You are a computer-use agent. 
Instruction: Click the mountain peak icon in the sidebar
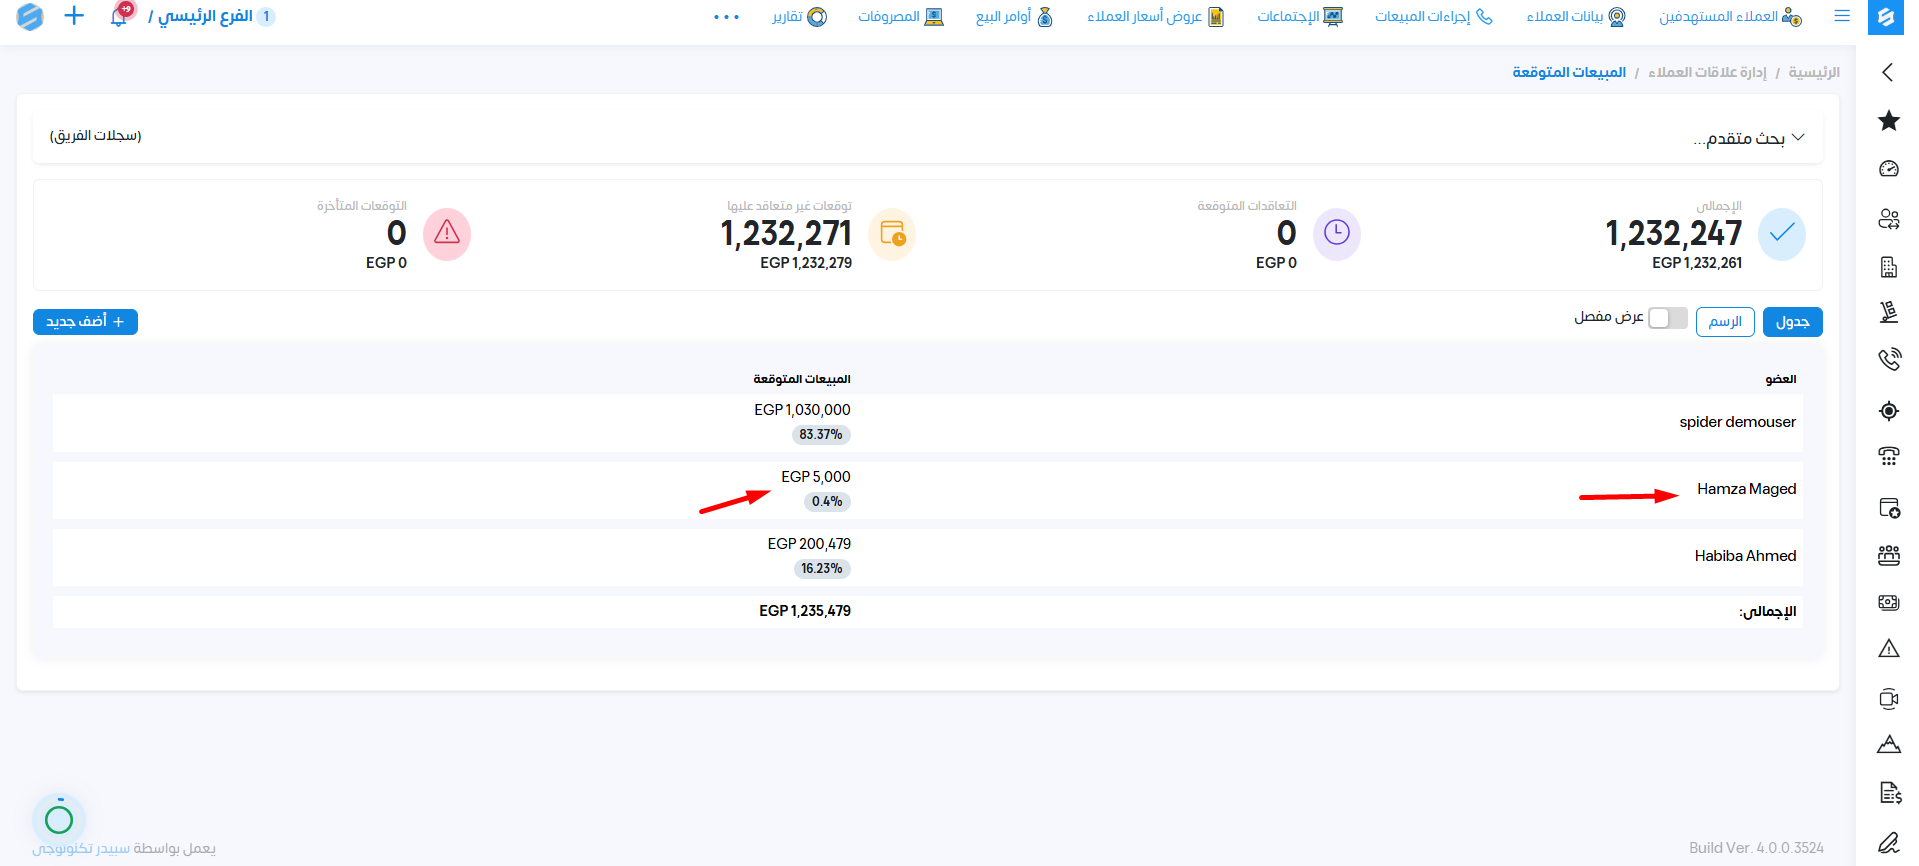click(x=1888, y=744)
